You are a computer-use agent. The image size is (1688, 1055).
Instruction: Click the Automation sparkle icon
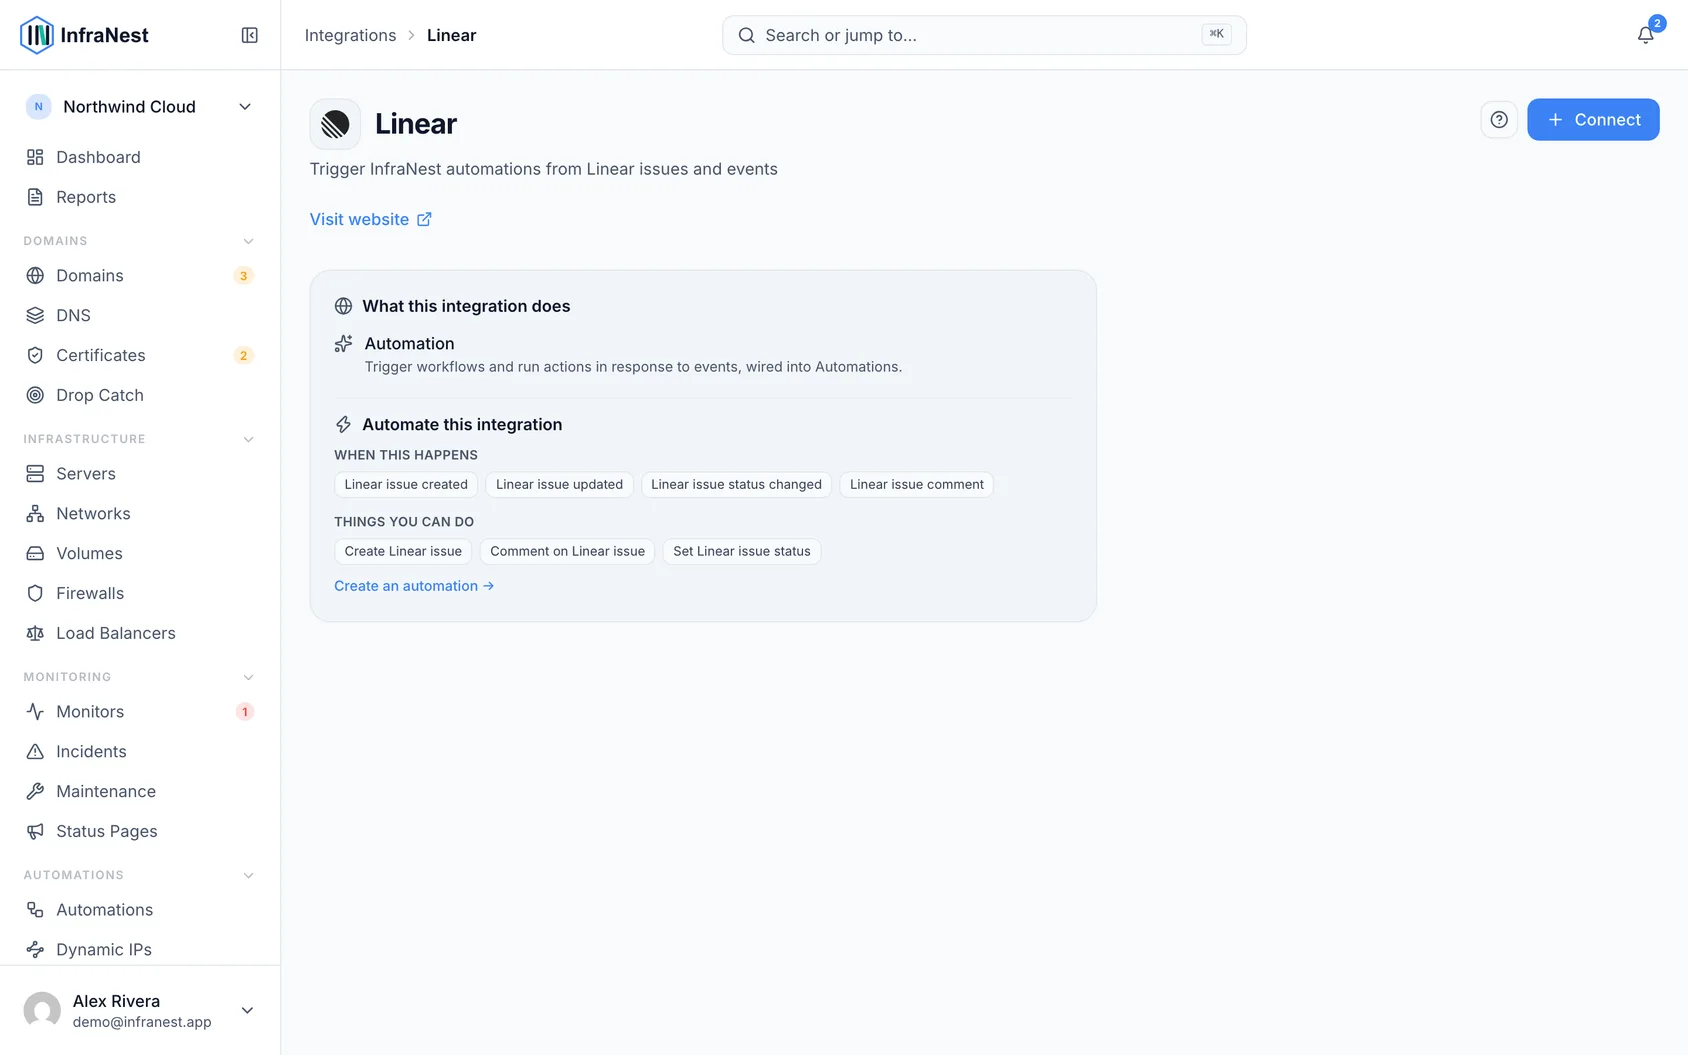pyautogui.click(x=343, y=344)
